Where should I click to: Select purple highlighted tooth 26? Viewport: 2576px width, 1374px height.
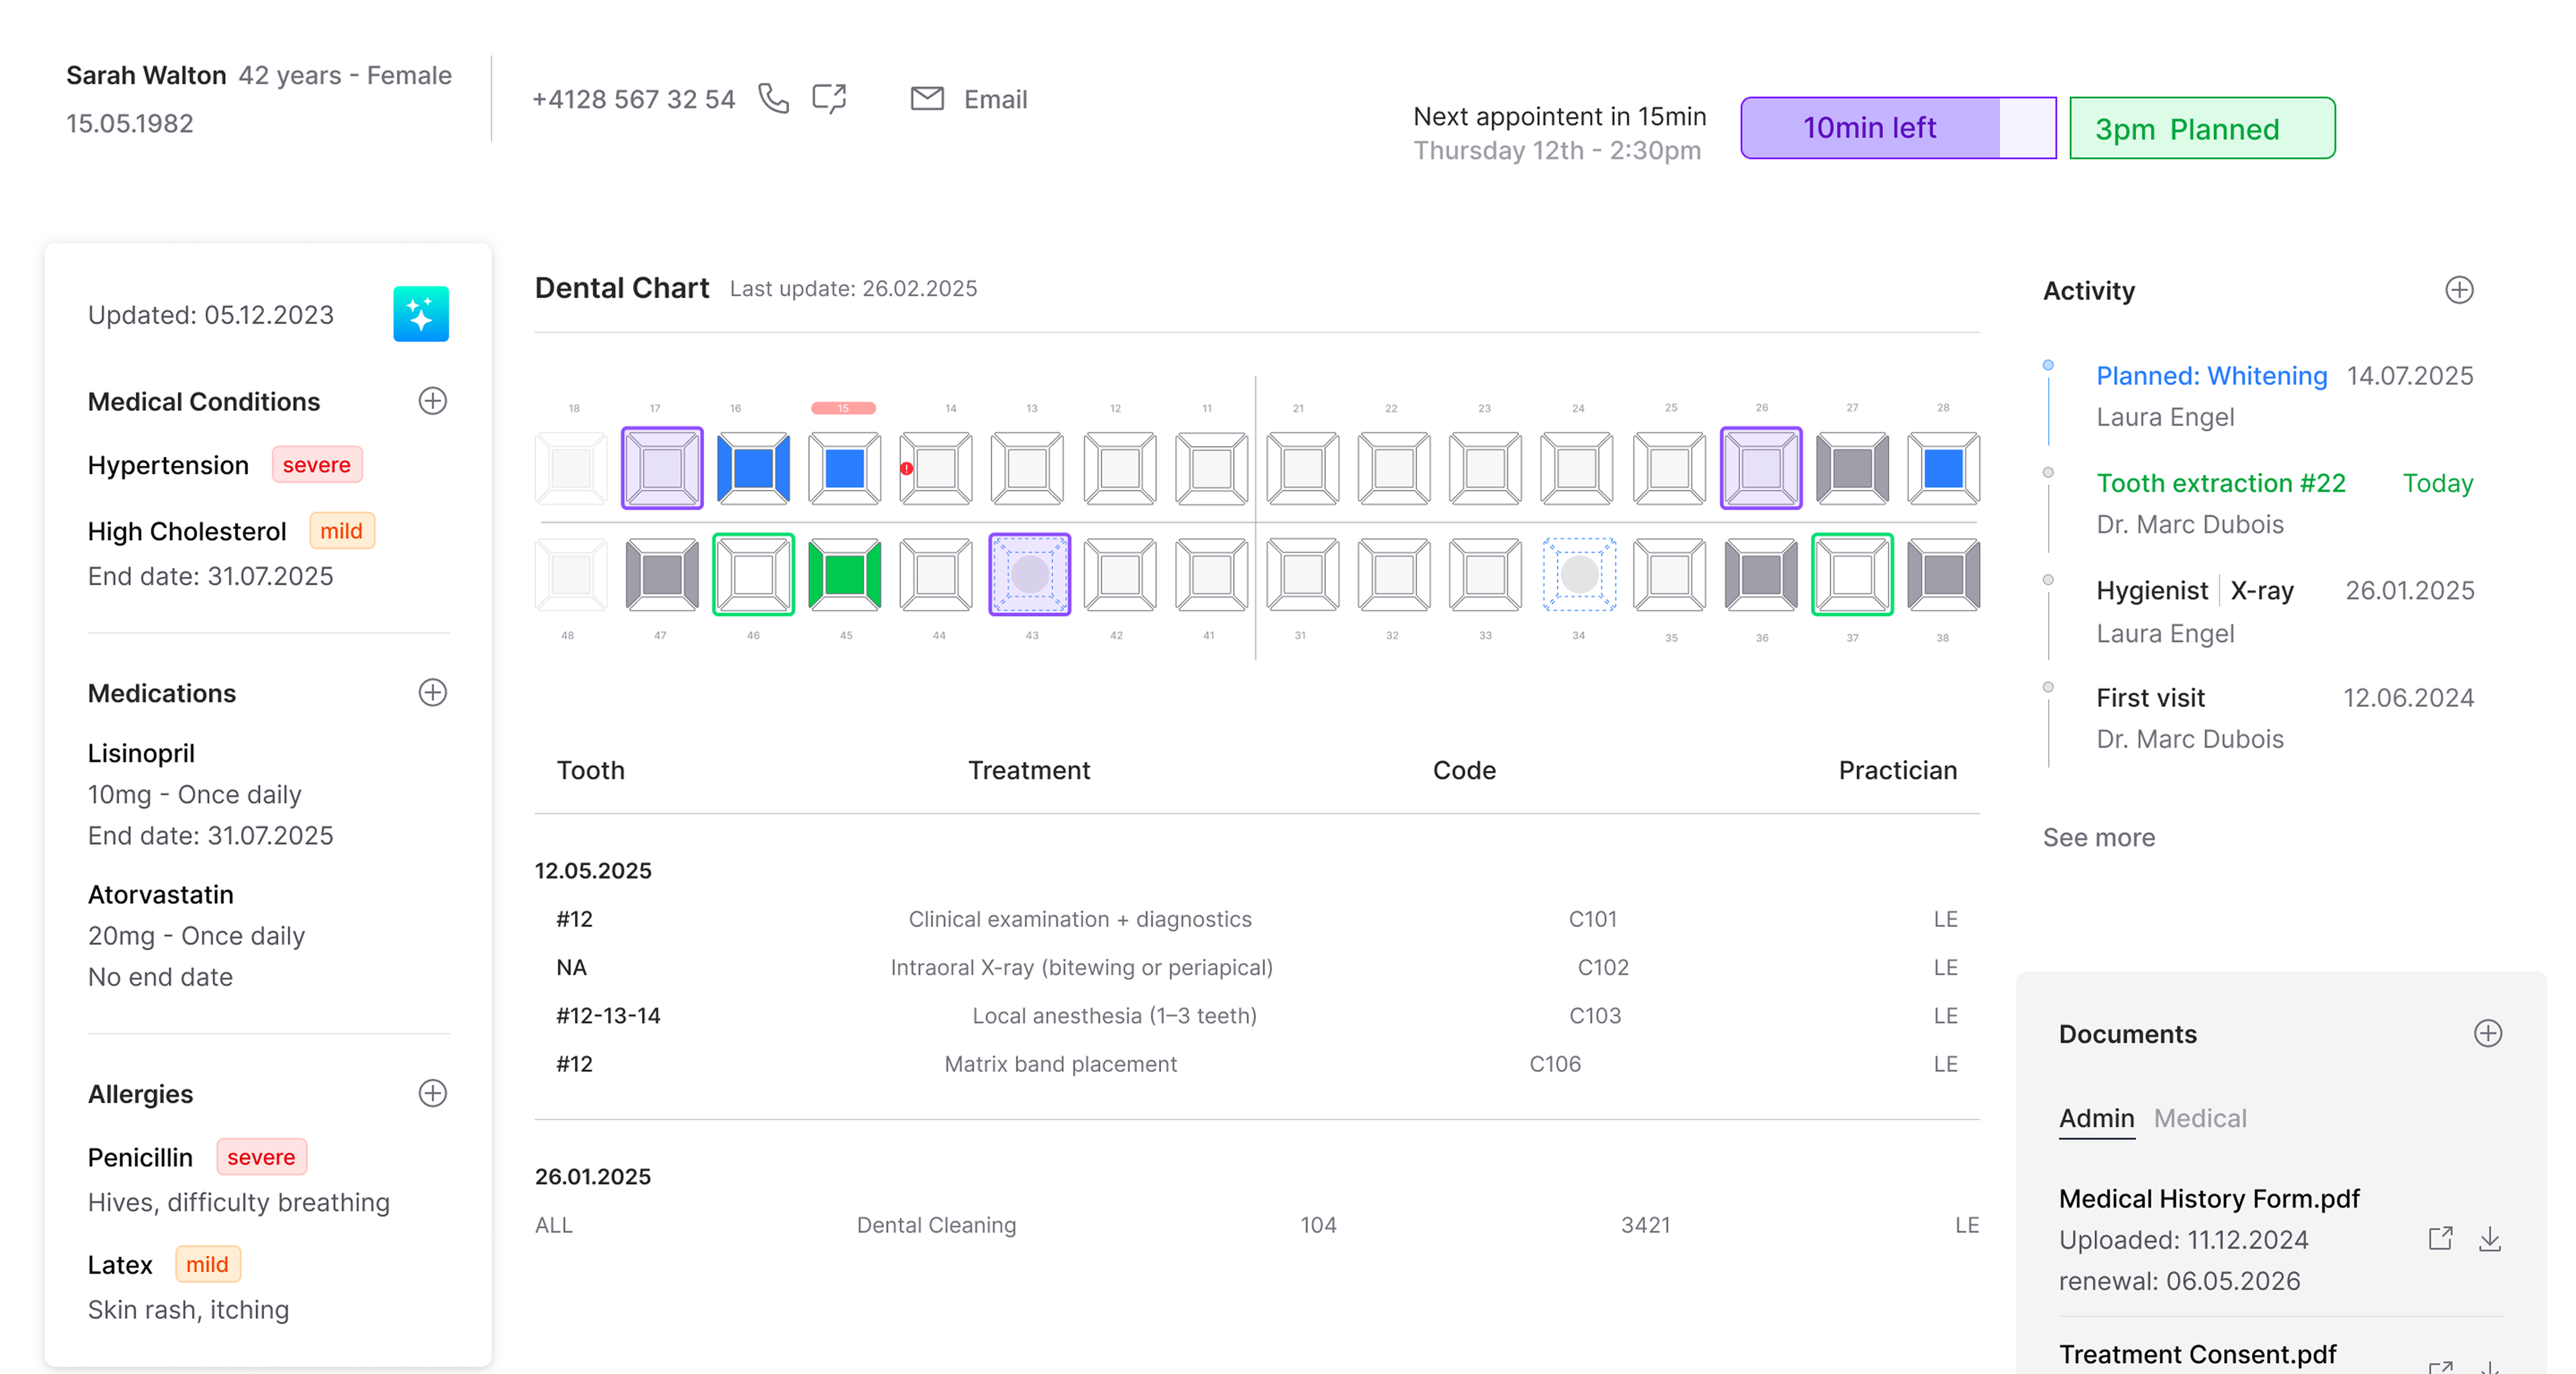point(1761,468)
